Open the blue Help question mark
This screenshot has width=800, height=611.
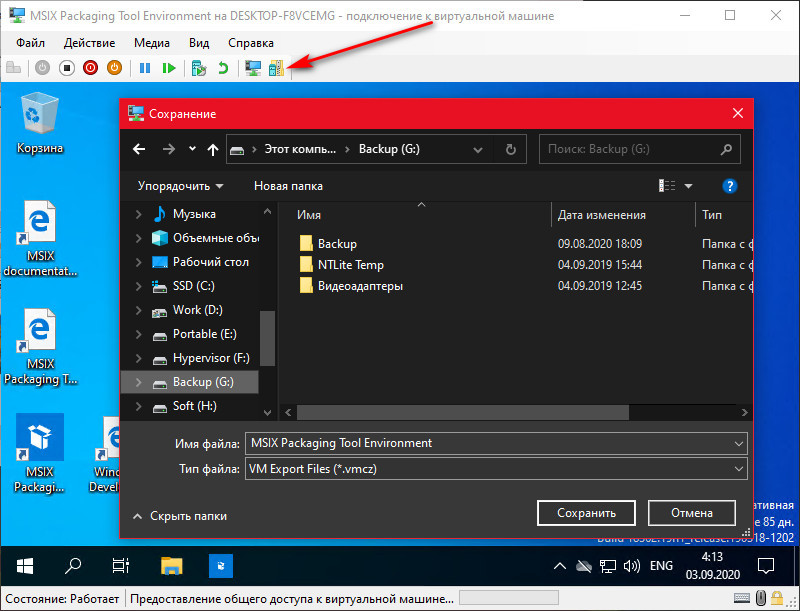[x=730, y=186]
